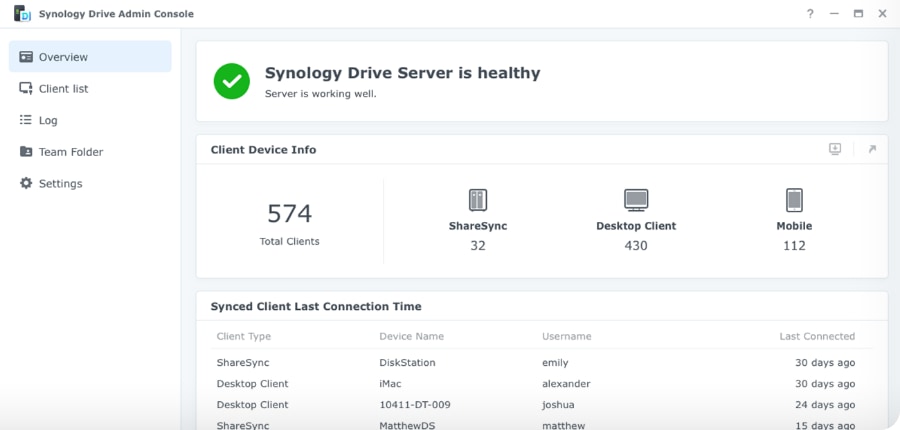Click the green healthy status checkmark
The image size is (900, 430).
coord(232,81)
